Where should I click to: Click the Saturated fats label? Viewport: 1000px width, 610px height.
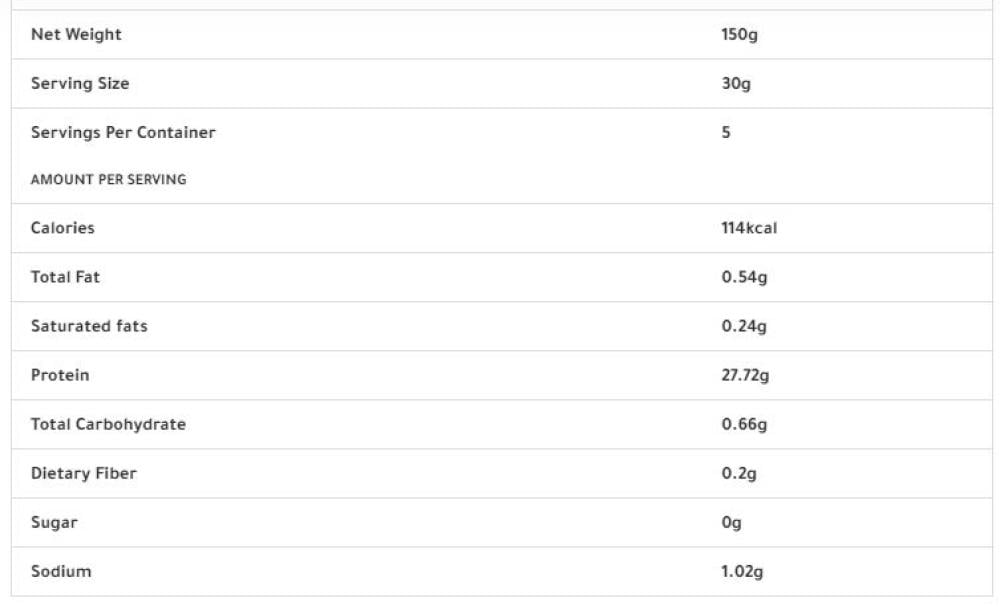click(89, 326)
